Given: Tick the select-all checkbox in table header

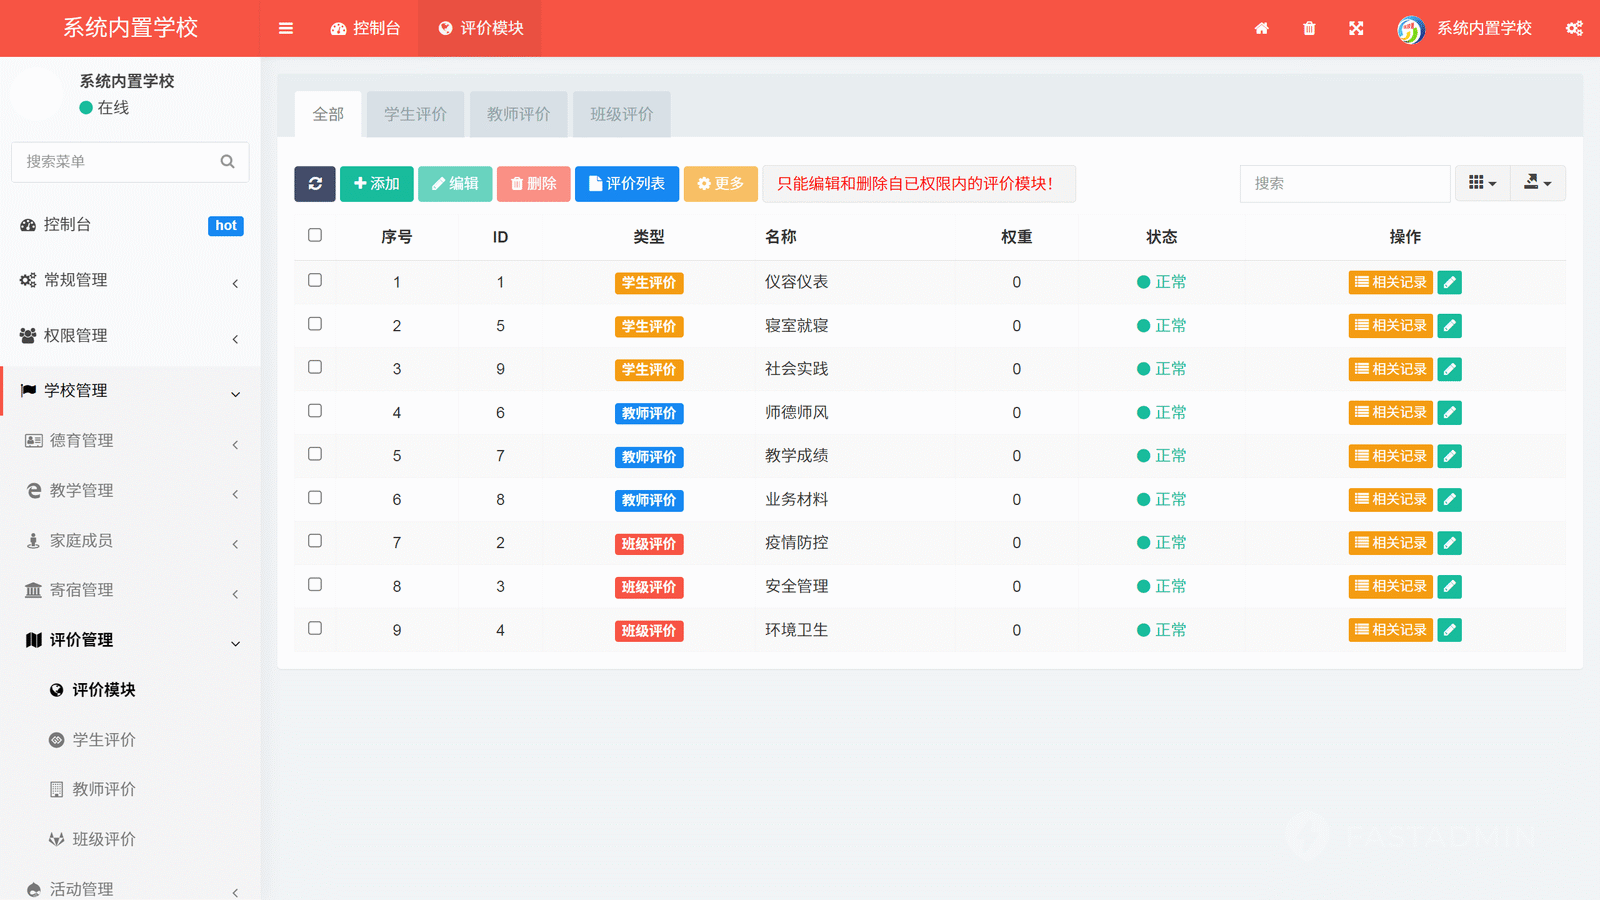Looking at the screenshot, I should (x=315, y=235).
